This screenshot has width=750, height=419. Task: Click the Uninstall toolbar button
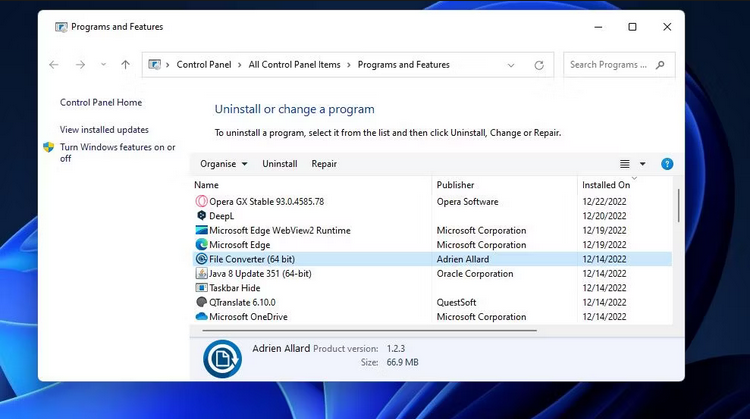coord(280,164)
